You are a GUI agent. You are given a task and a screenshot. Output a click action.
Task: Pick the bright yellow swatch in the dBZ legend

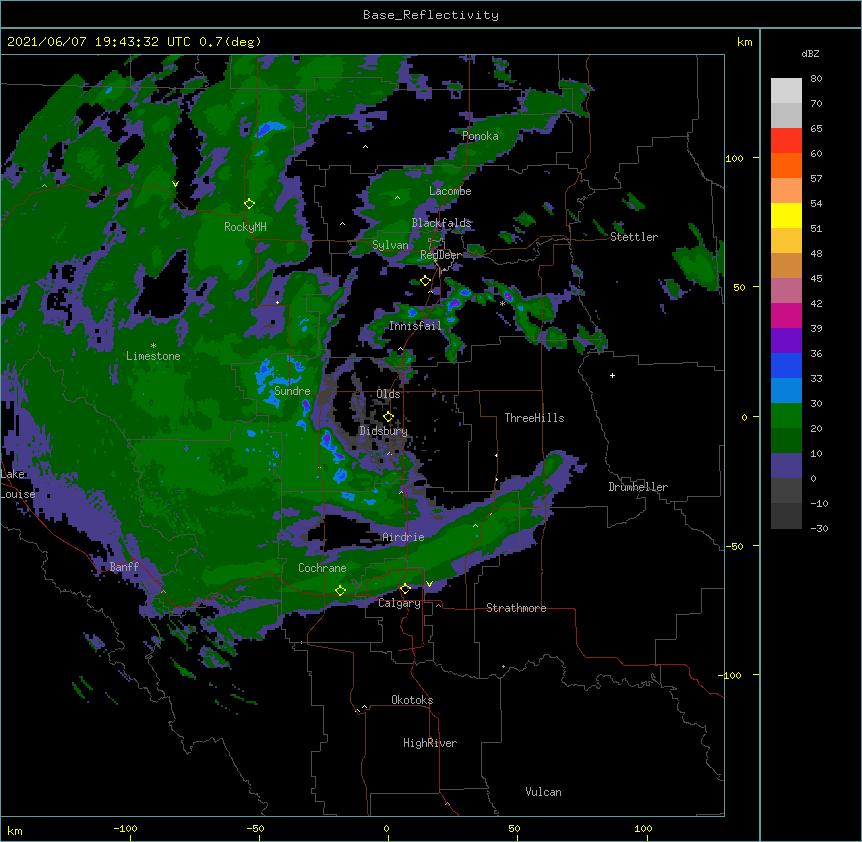click(786, 215)
